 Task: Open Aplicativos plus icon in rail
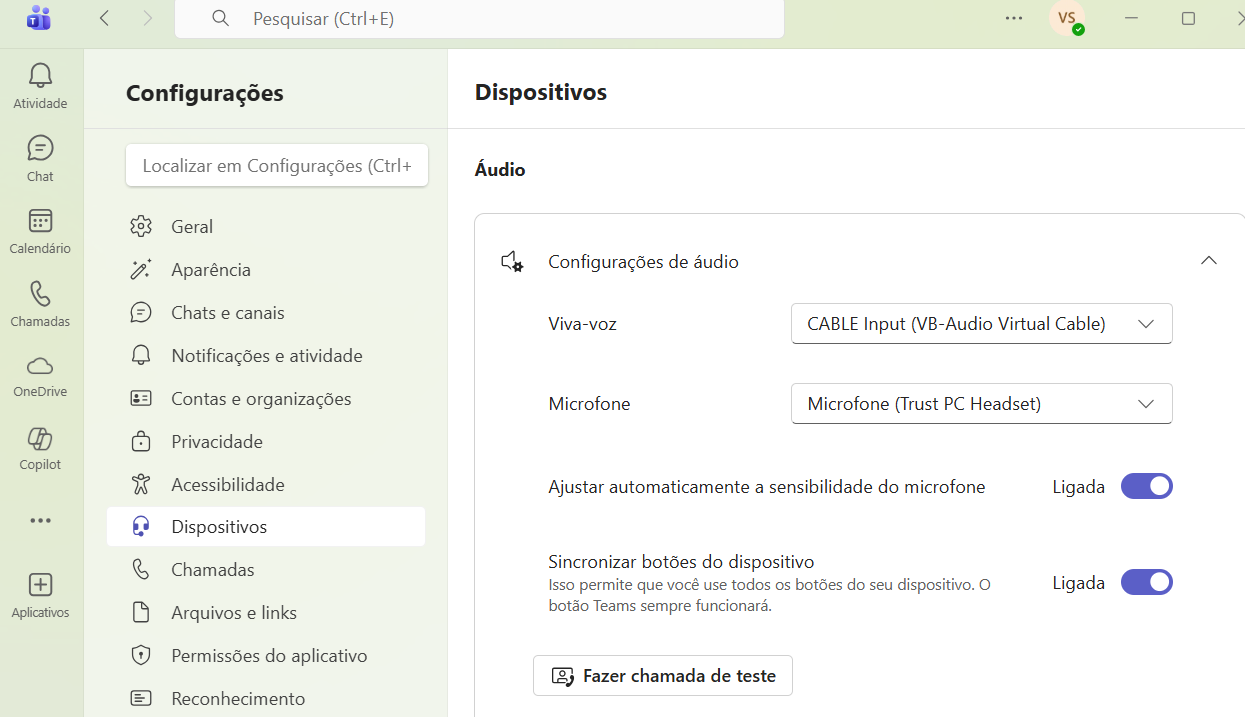[40, 595]
